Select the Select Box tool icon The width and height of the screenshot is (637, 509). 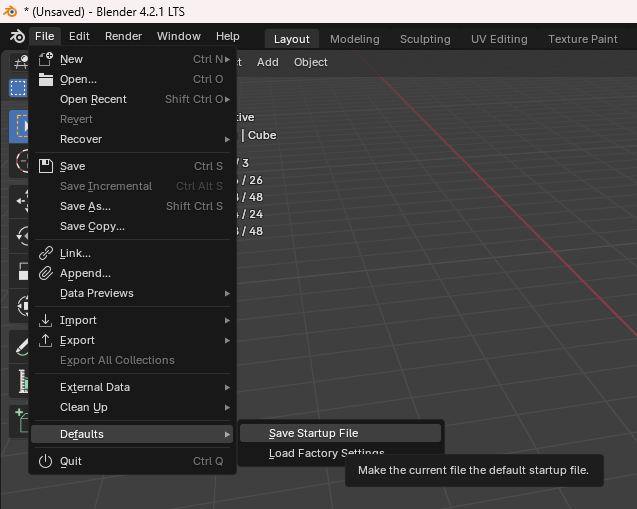pyautogui.click(x=19, y=126)
